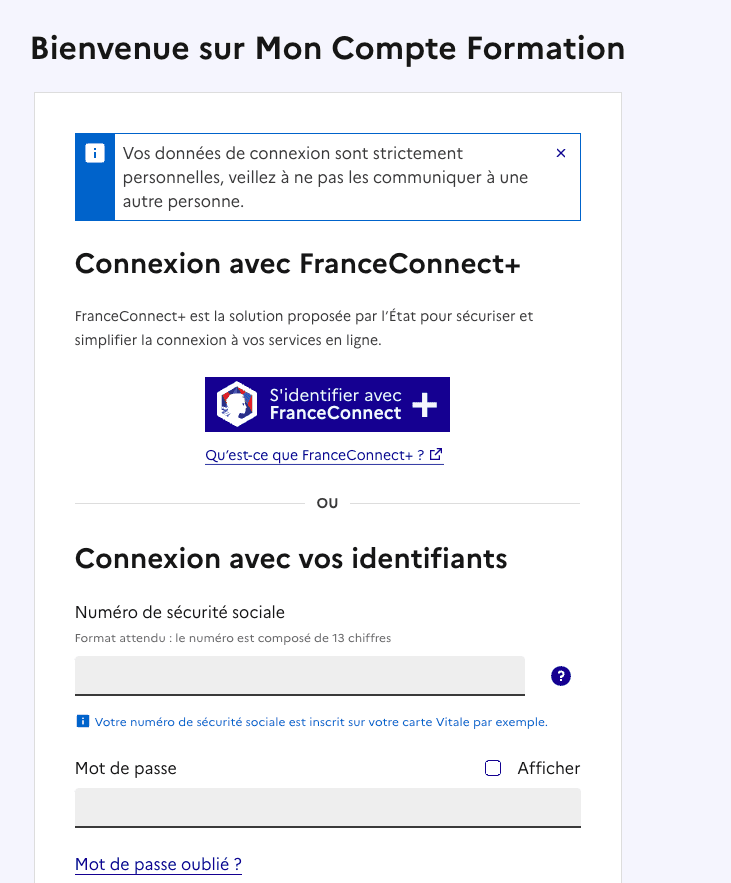This screenshot has height=883, width=731.
Task: Click the Numéro de sécurité sociale label
Action: coord(180,612)
